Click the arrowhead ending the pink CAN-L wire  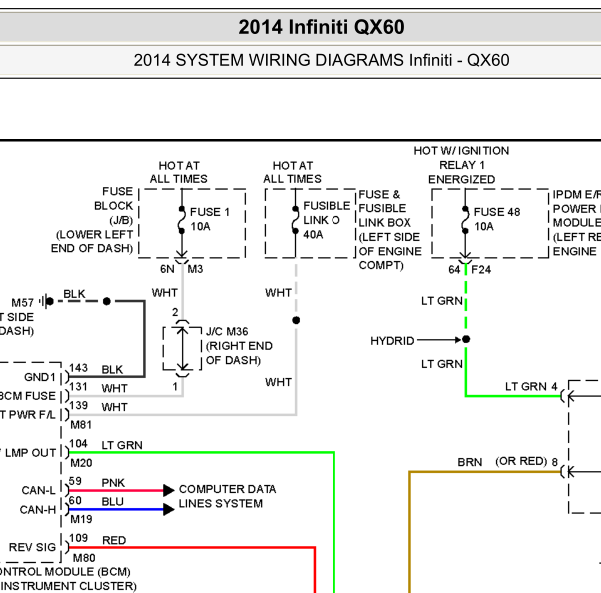[169, 490]
